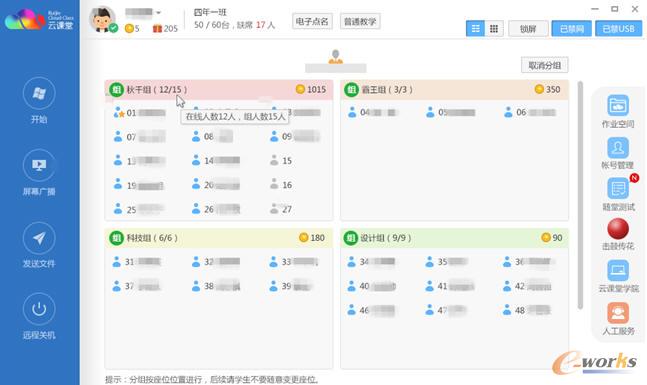Click the green badge of 霸王组

click(352, 90)
